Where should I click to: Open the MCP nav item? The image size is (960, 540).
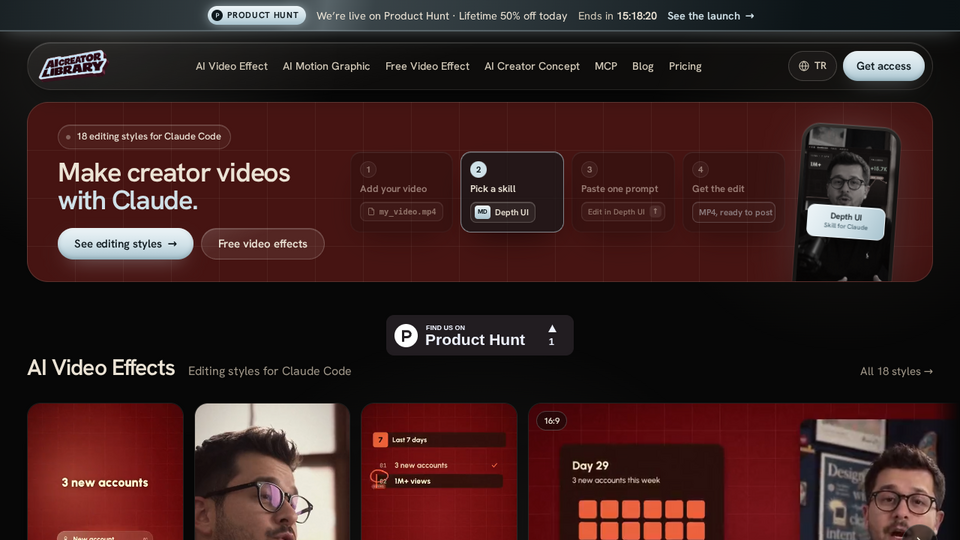click(606, 66)
